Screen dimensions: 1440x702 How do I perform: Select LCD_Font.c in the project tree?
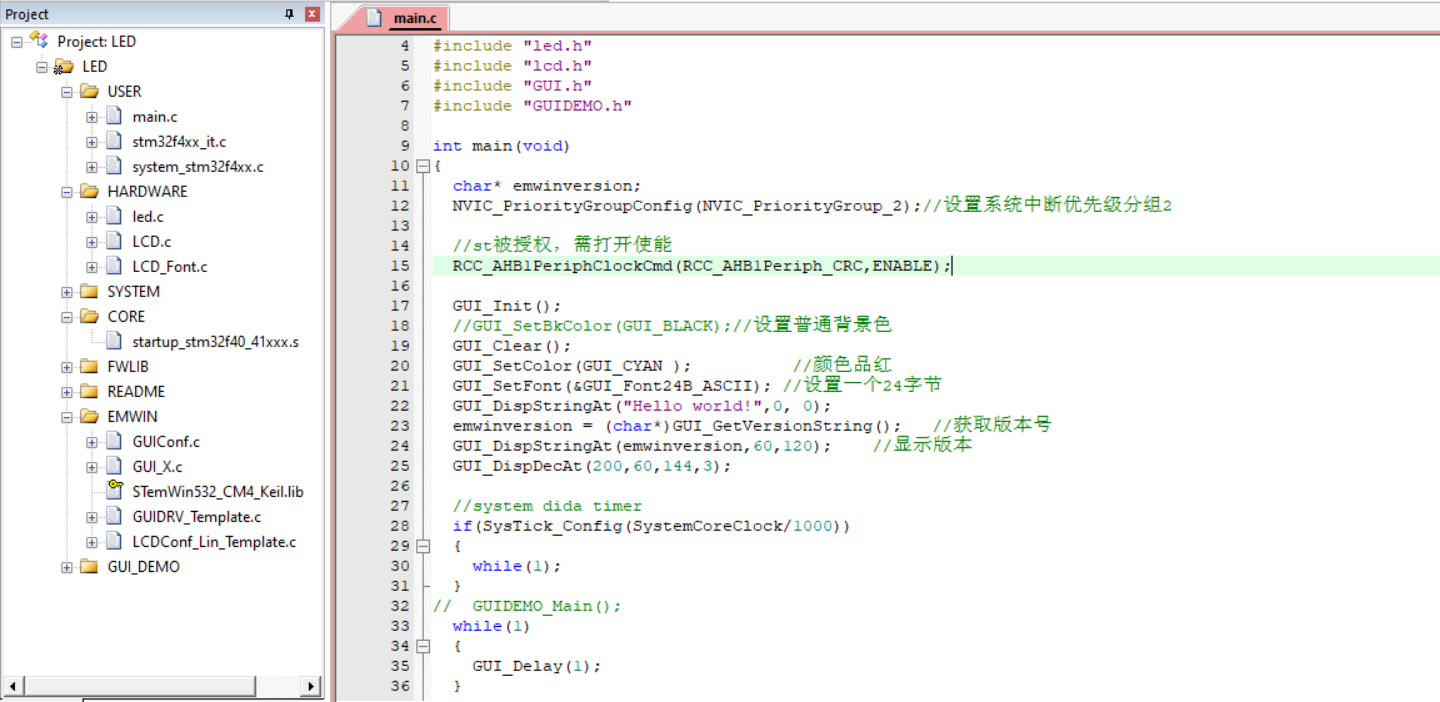170,267
